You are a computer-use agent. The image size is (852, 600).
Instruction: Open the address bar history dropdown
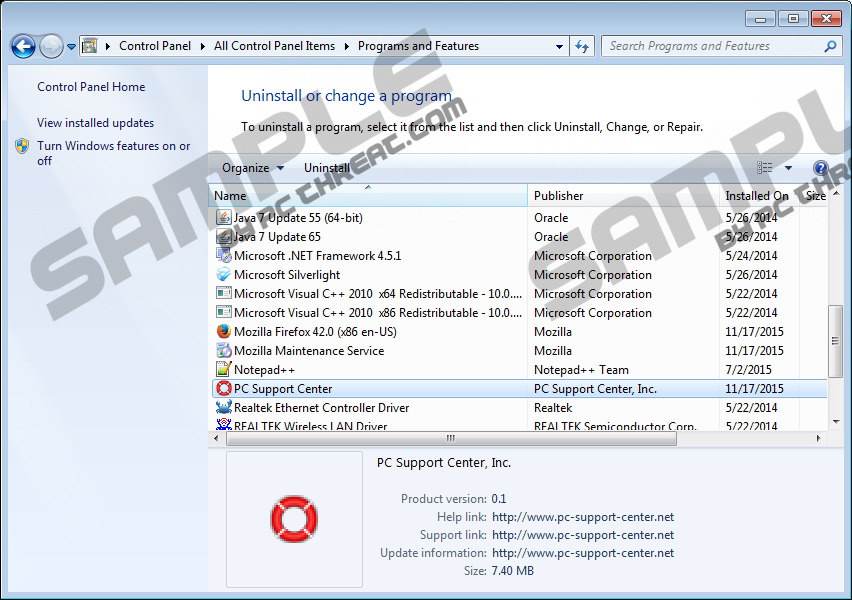(x=559, y=46)
